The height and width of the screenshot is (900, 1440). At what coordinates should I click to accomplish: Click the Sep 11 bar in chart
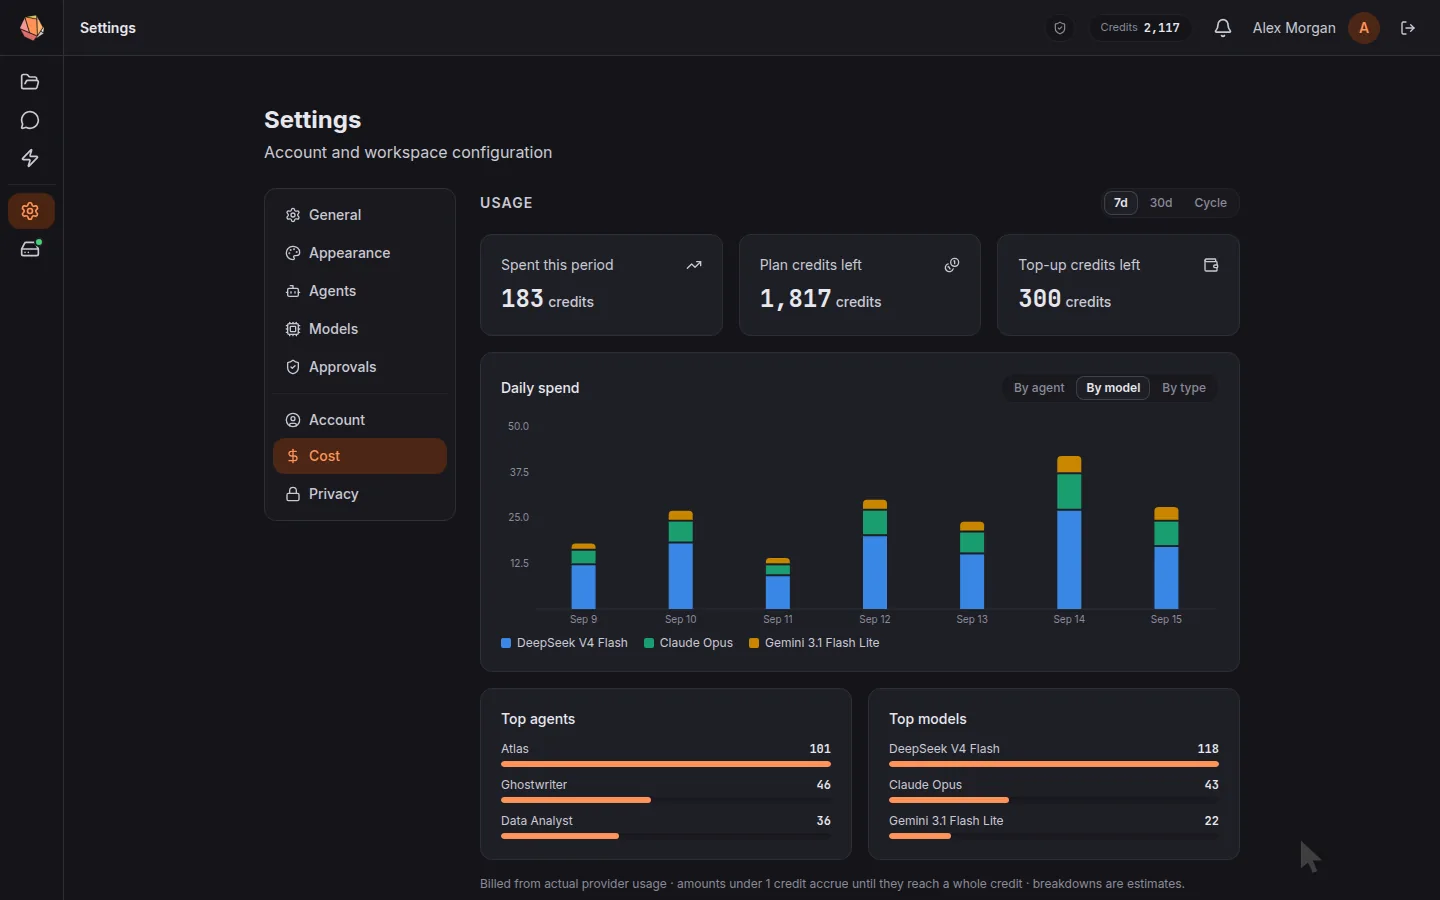(x=778, y=584)
